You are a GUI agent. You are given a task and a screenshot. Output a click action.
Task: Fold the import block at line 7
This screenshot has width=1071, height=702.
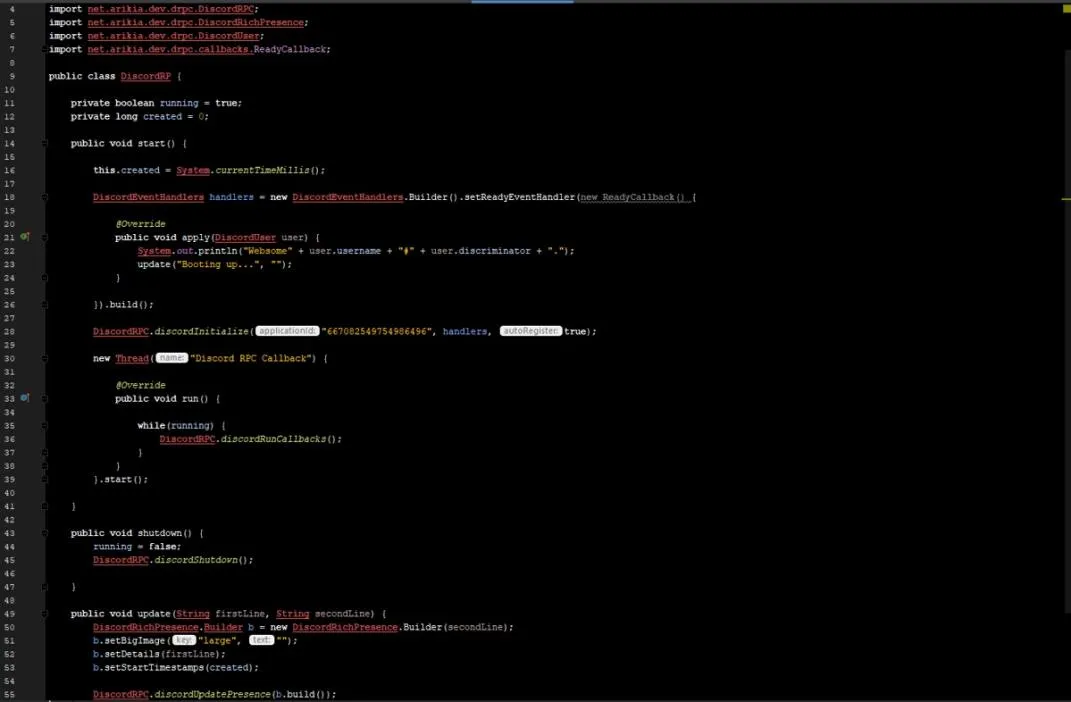(45, 49)
